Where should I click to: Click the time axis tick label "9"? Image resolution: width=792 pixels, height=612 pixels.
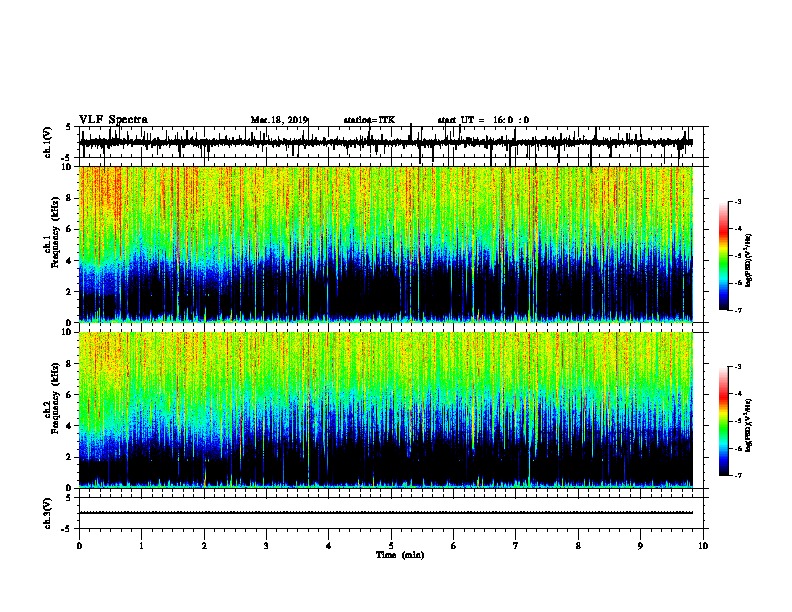[640, 546]
